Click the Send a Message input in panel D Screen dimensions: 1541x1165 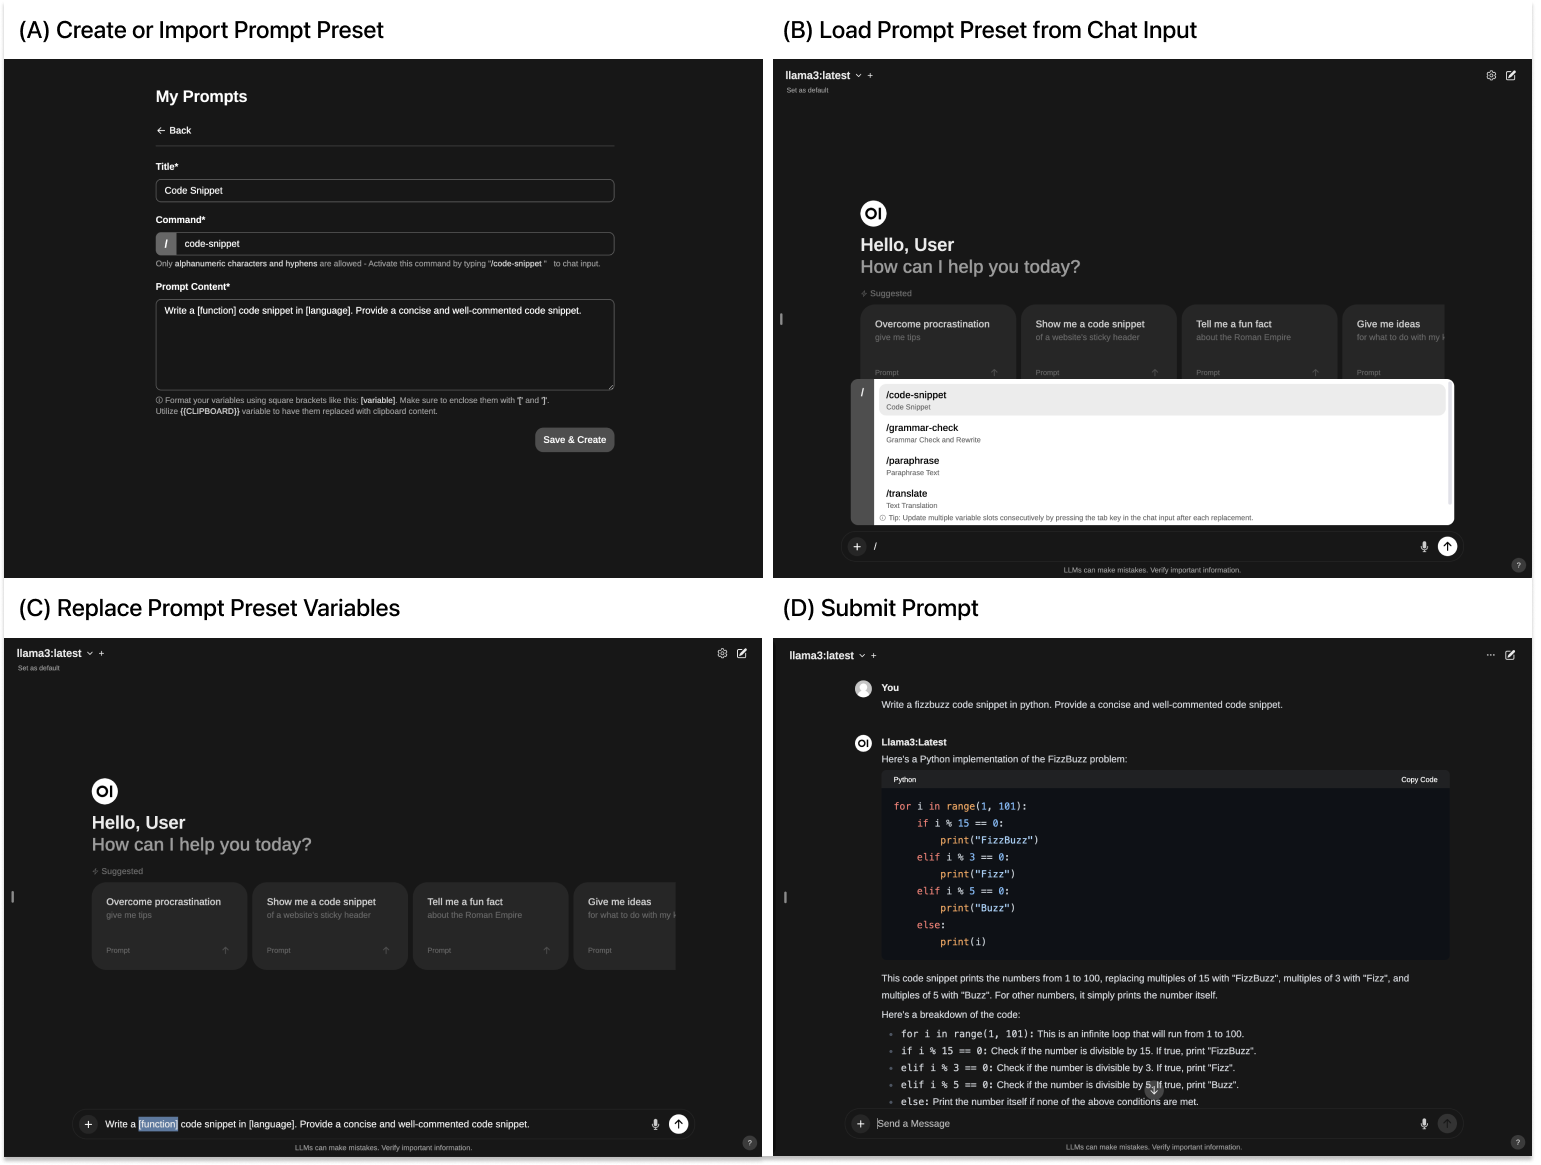tap(1144, 1124)
